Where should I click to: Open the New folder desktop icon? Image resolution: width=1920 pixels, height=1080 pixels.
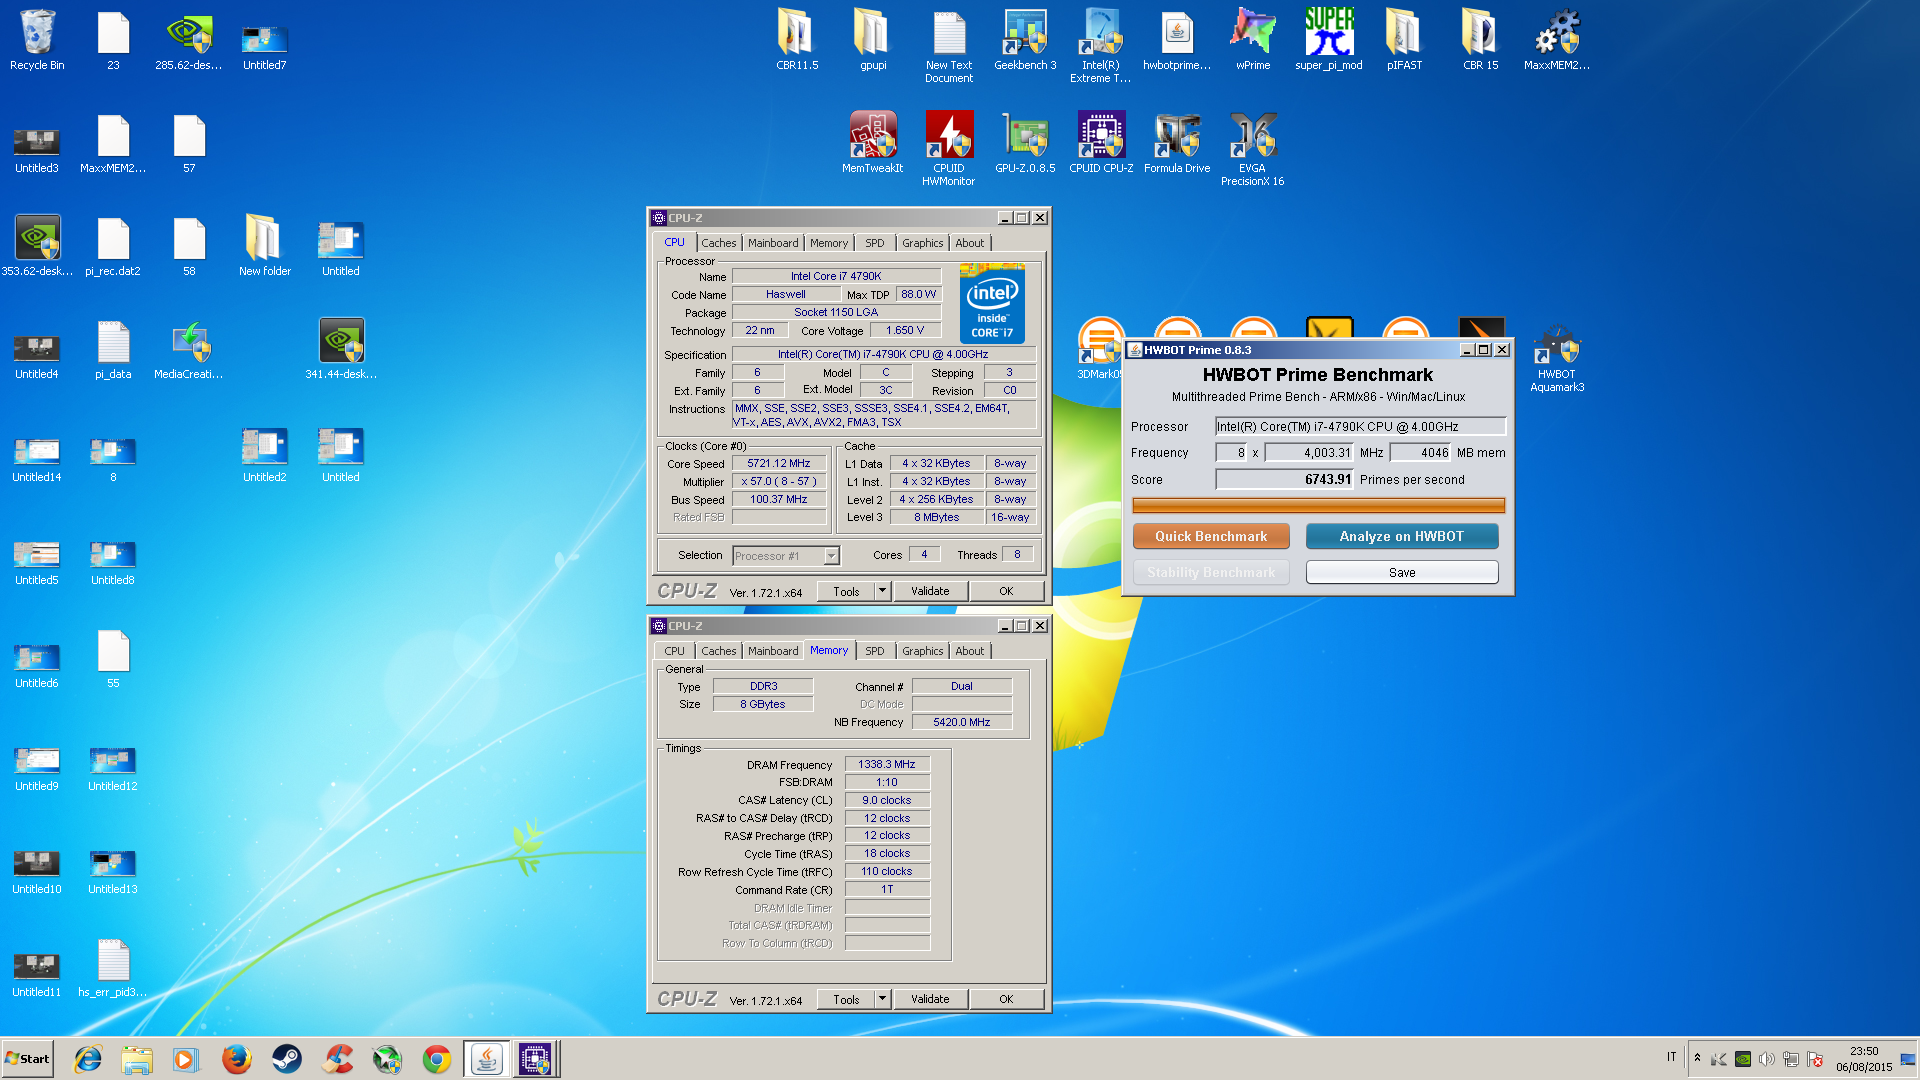tap(265, 247)
